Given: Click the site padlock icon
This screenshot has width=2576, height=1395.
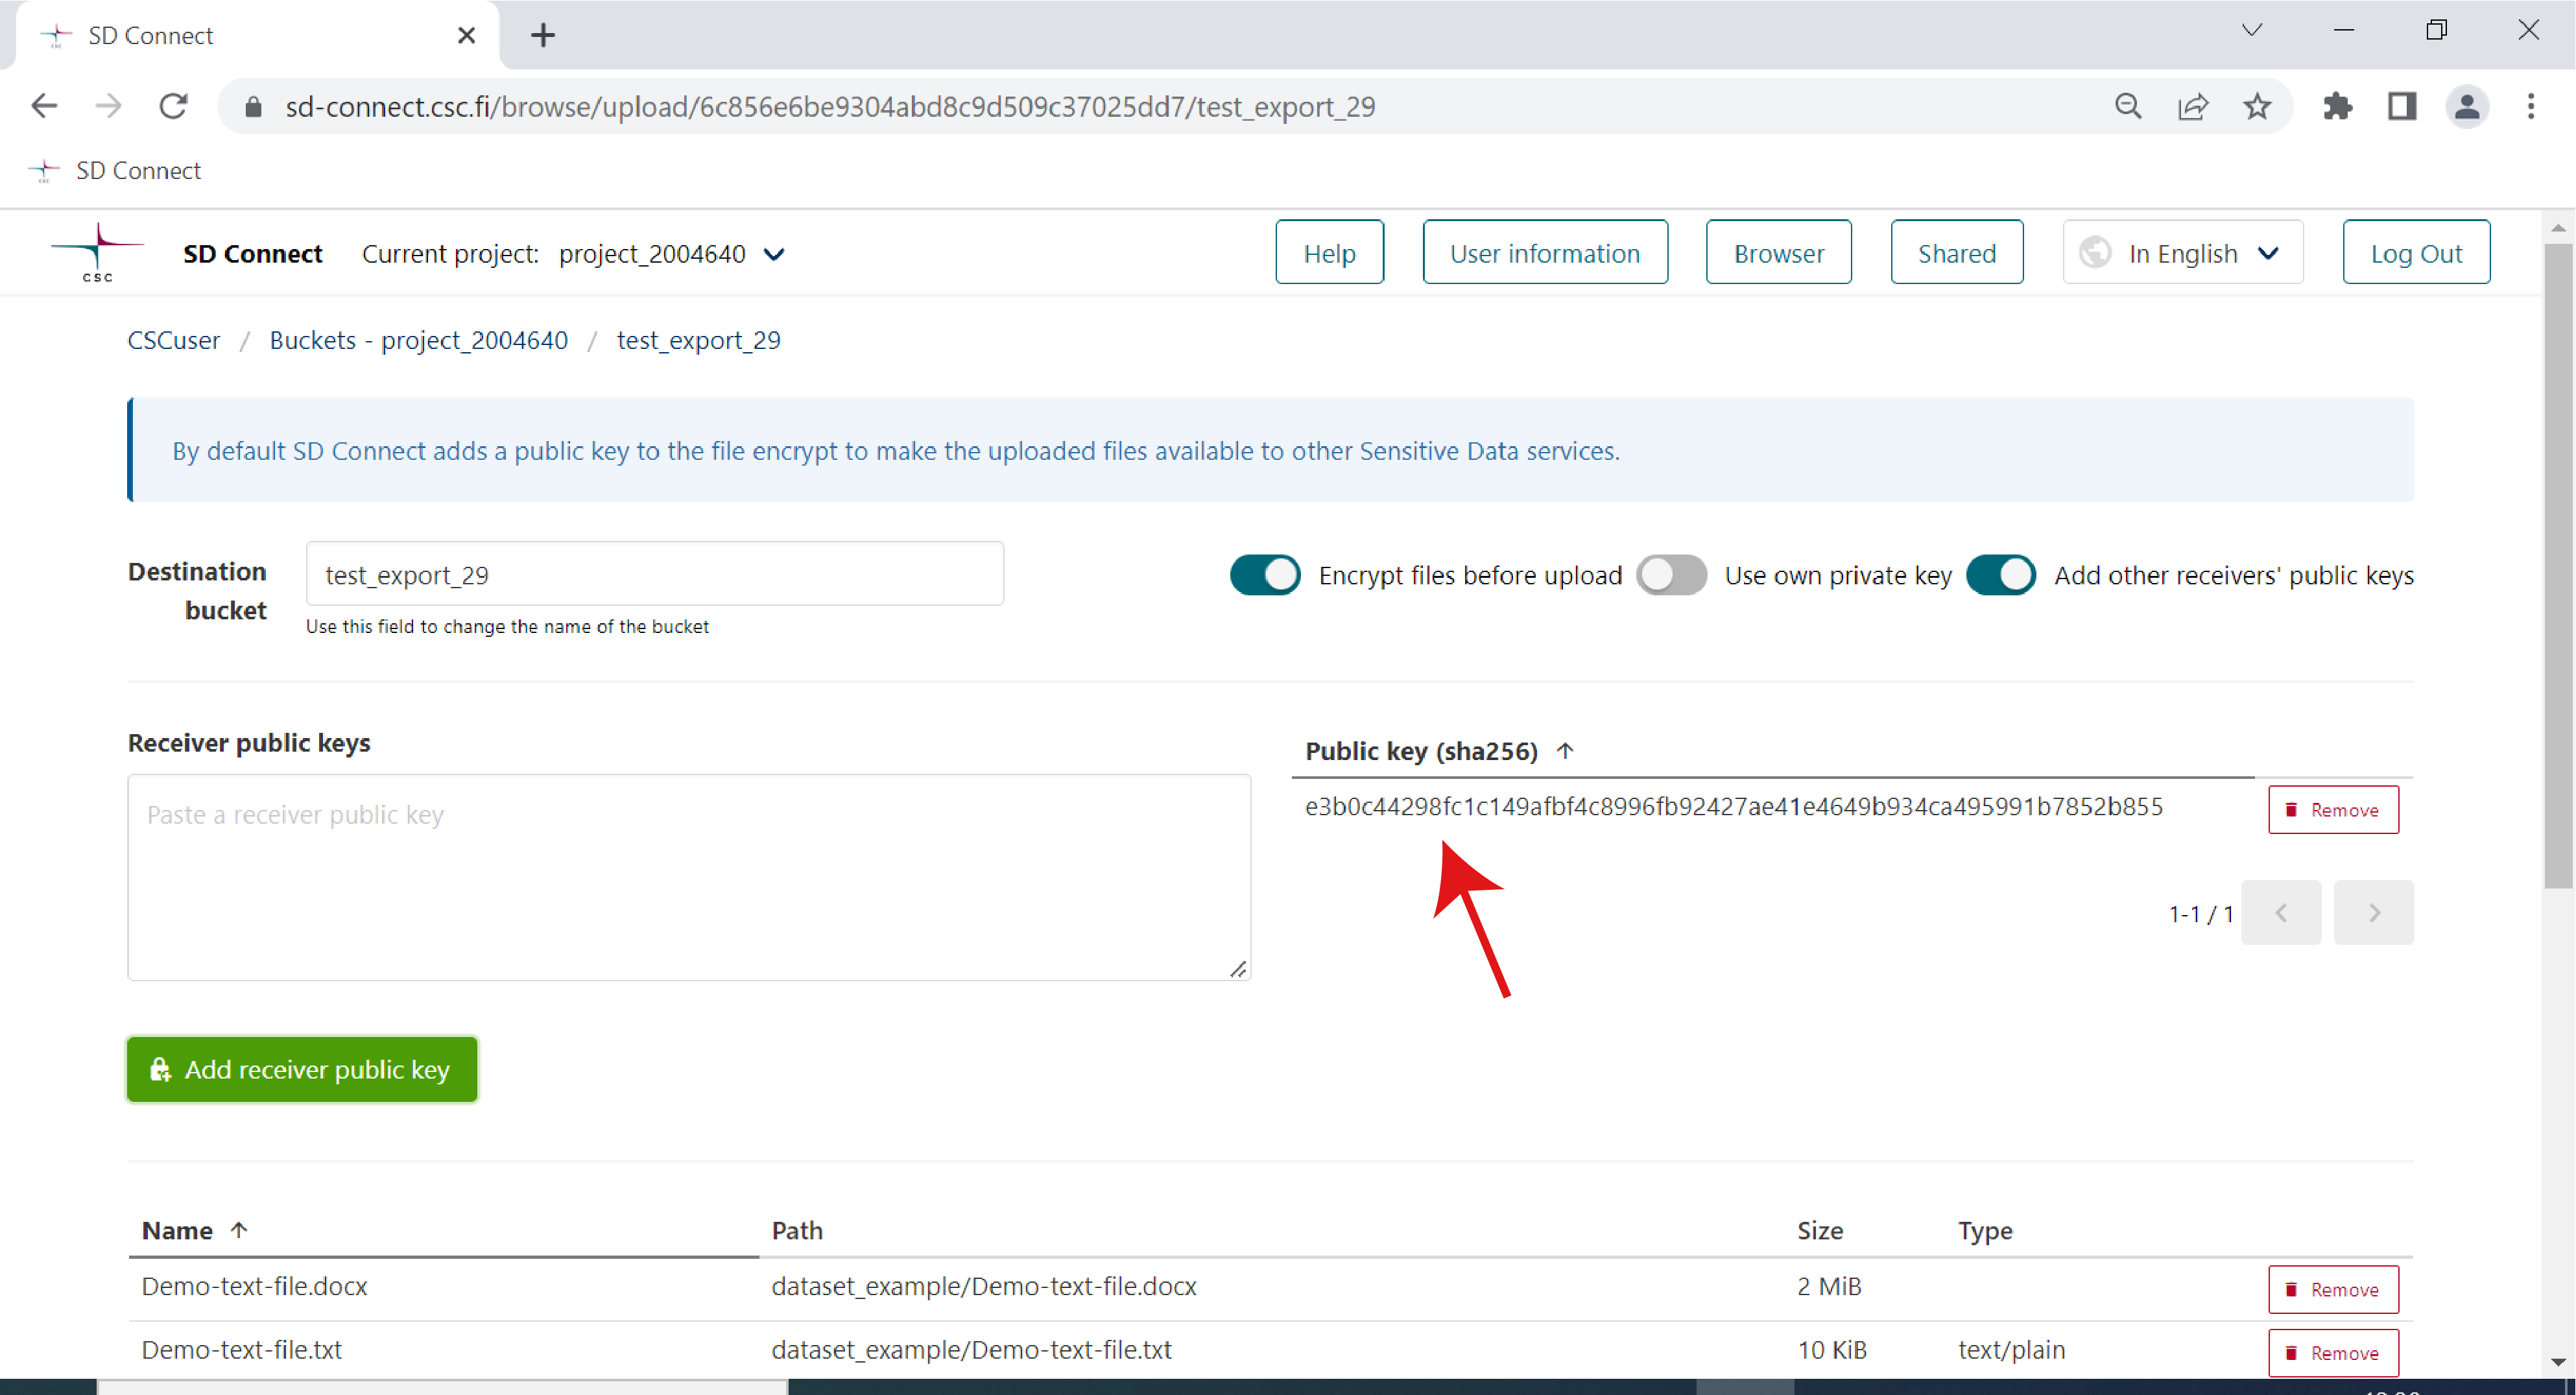Looking at the screenshot, I should point(253,107).
